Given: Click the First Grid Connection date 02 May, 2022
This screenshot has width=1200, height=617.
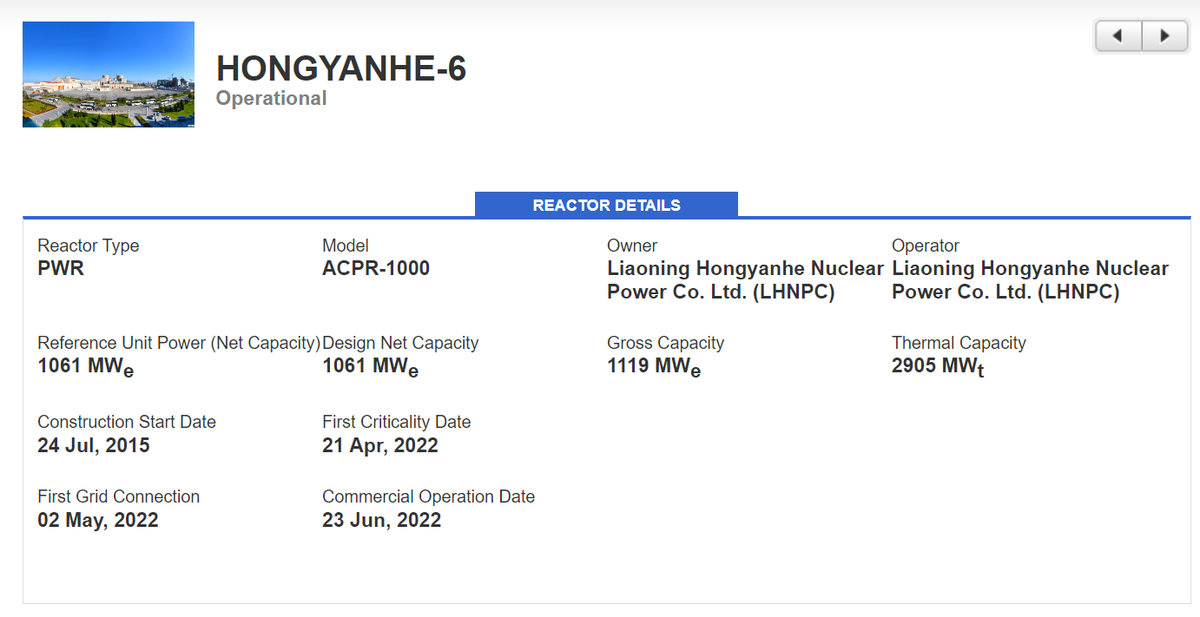Looking at the screenshot, I should (x=98, y=520).
